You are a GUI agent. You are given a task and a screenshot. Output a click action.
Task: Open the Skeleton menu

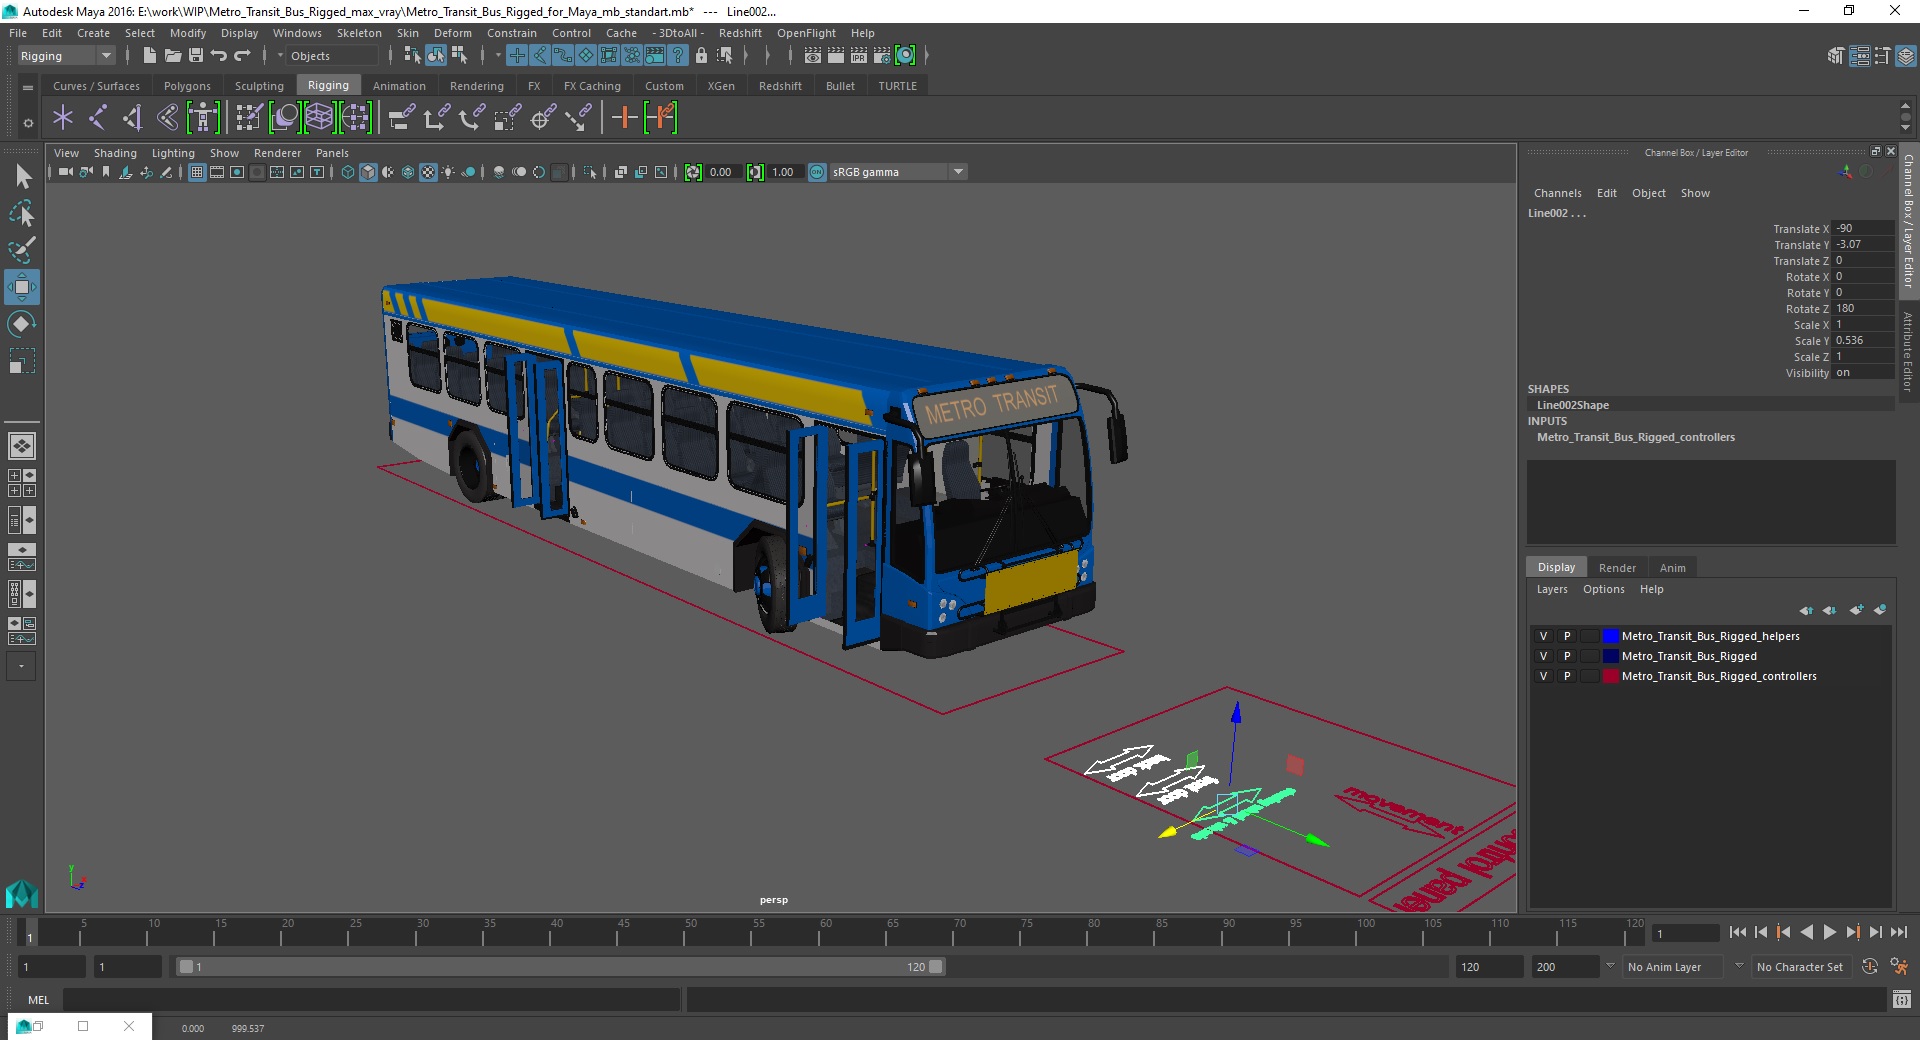pyautogui.click(x=359, y=33)
